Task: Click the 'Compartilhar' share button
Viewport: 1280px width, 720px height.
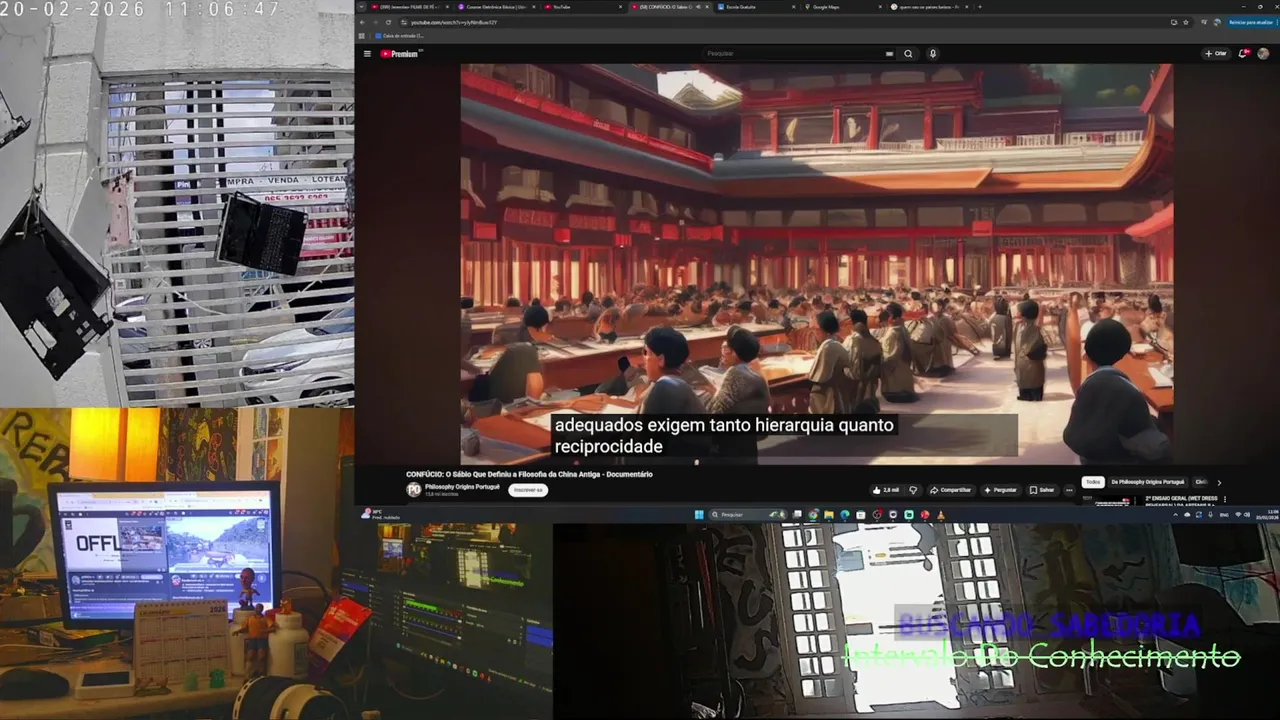Action: pyautogui.click(x=950, y=490)
